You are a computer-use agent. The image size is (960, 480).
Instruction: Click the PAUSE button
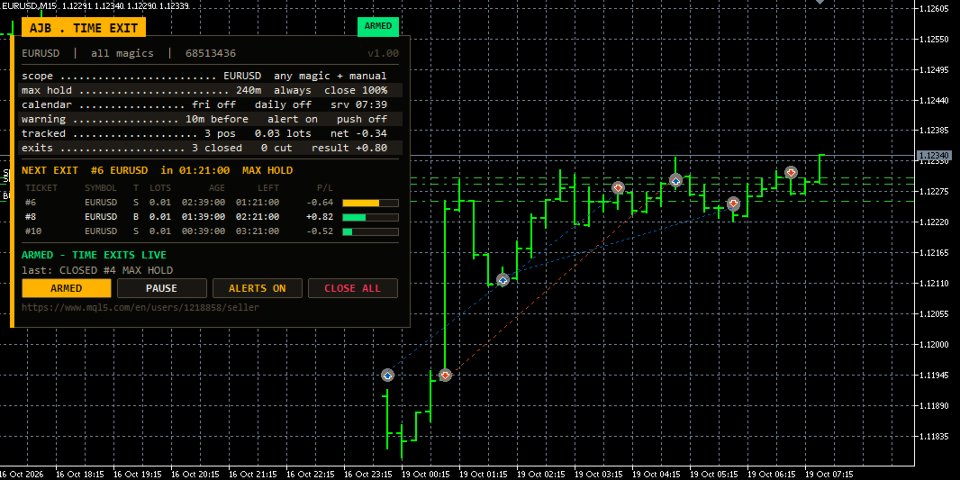162,288
